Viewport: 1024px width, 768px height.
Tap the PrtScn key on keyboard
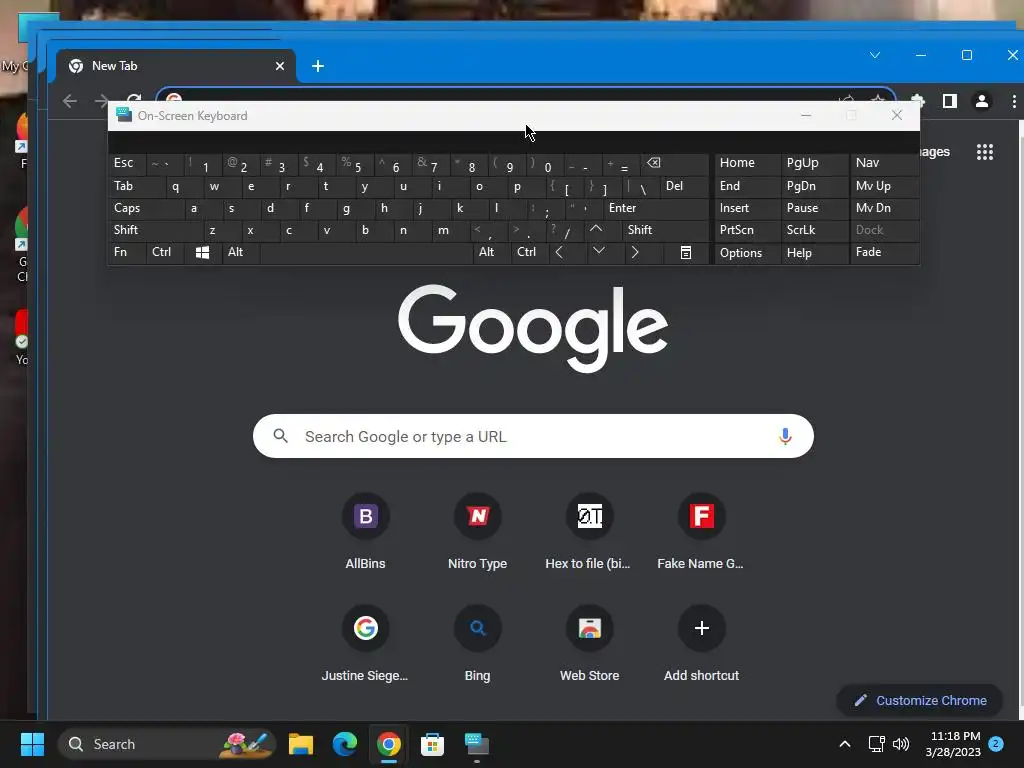[x=747, y=230]
